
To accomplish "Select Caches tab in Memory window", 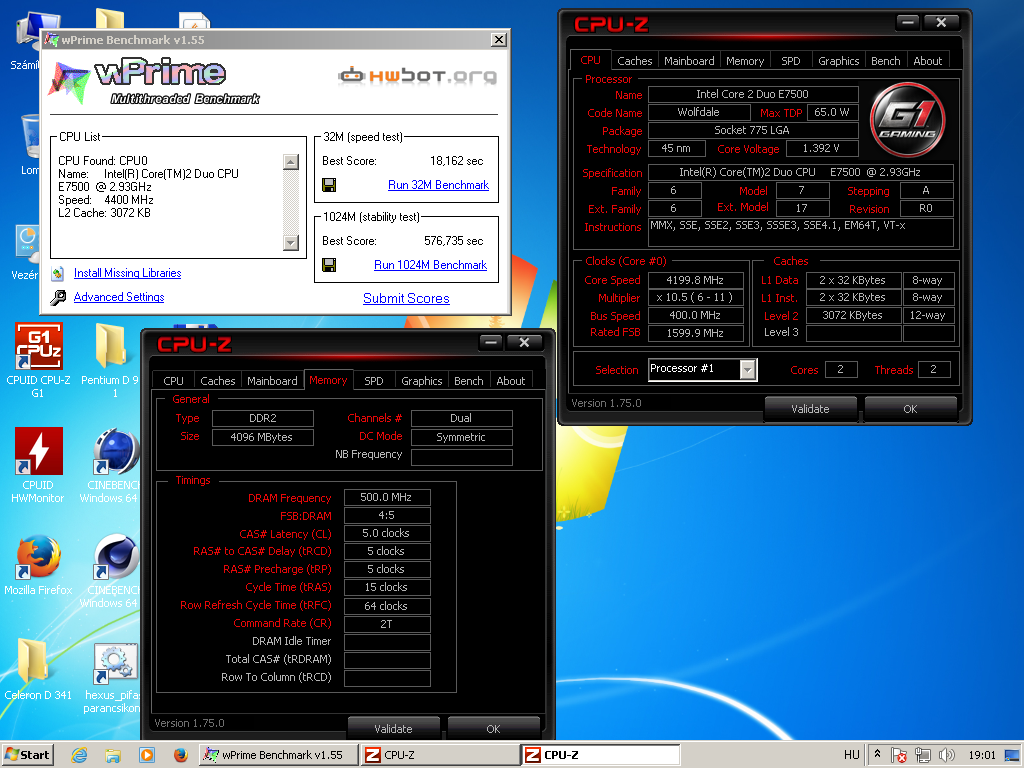I will click(x=217, y=381).
